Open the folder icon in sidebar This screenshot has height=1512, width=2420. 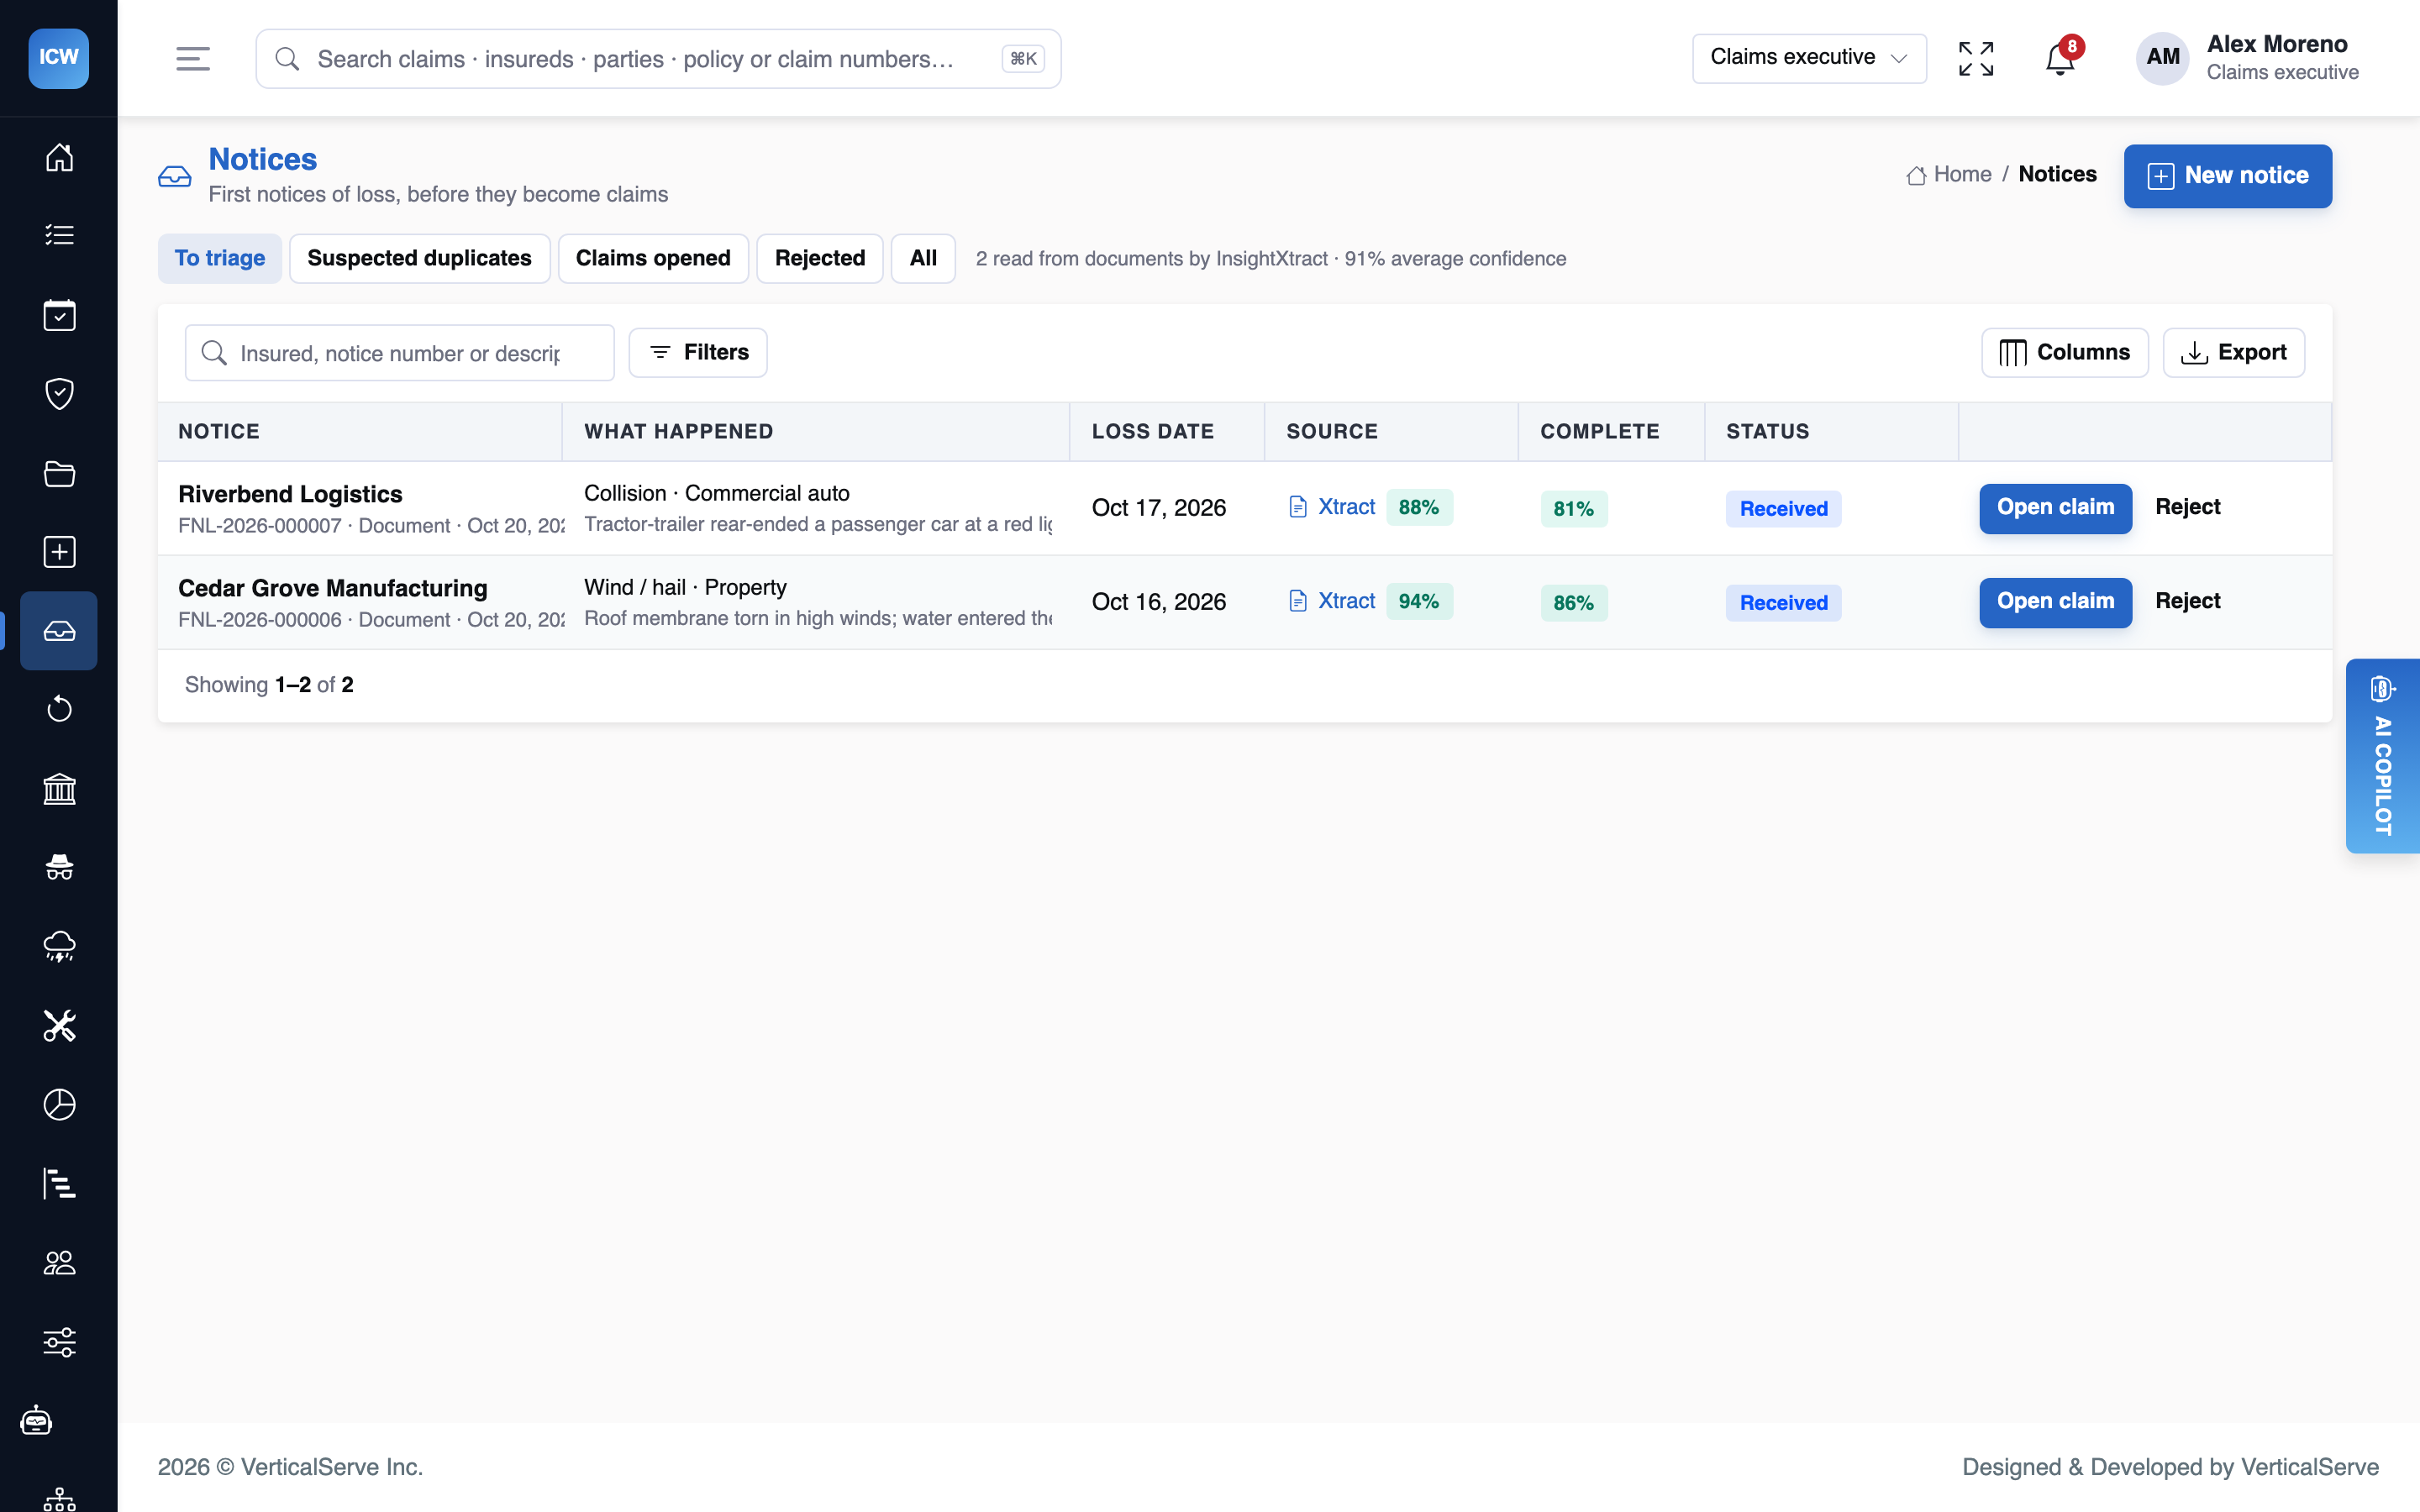click(x=59, y=473)
